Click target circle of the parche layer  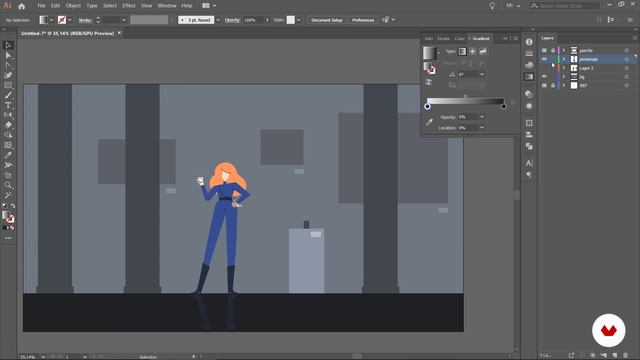(627, 51)
